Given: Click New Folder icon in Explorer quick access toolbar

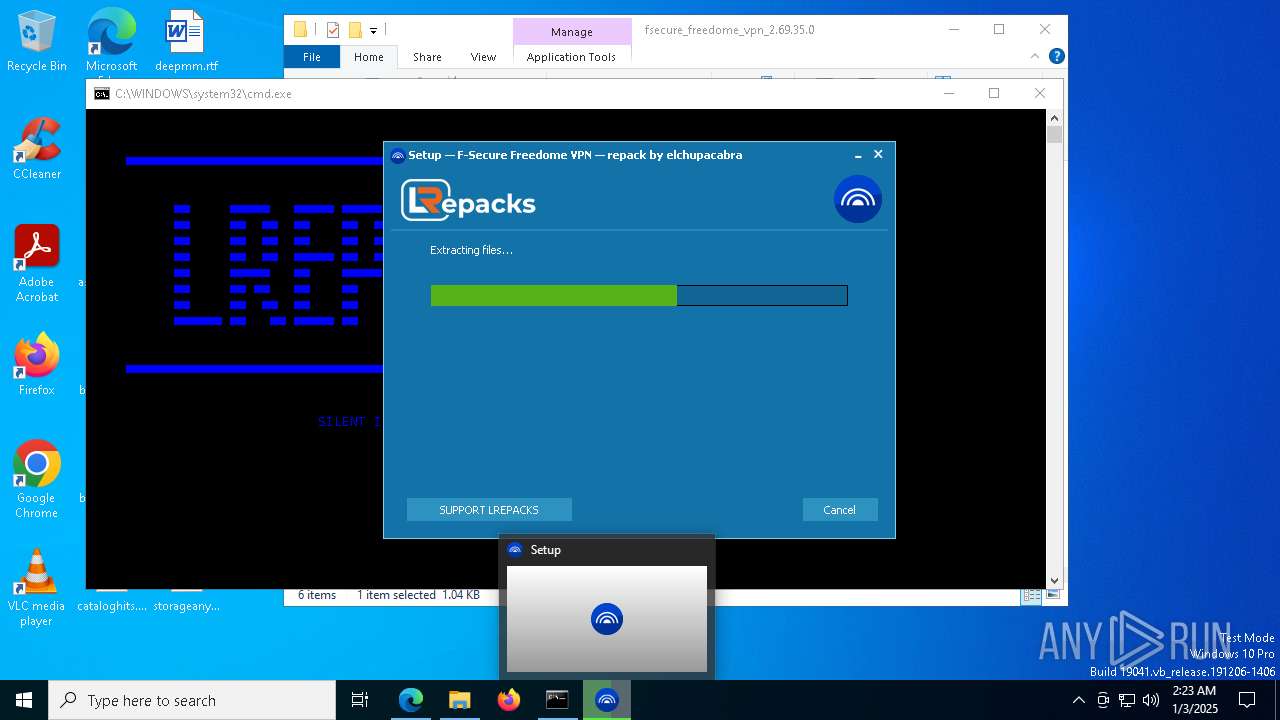Looking at the screenshot, I should (355, 30).
